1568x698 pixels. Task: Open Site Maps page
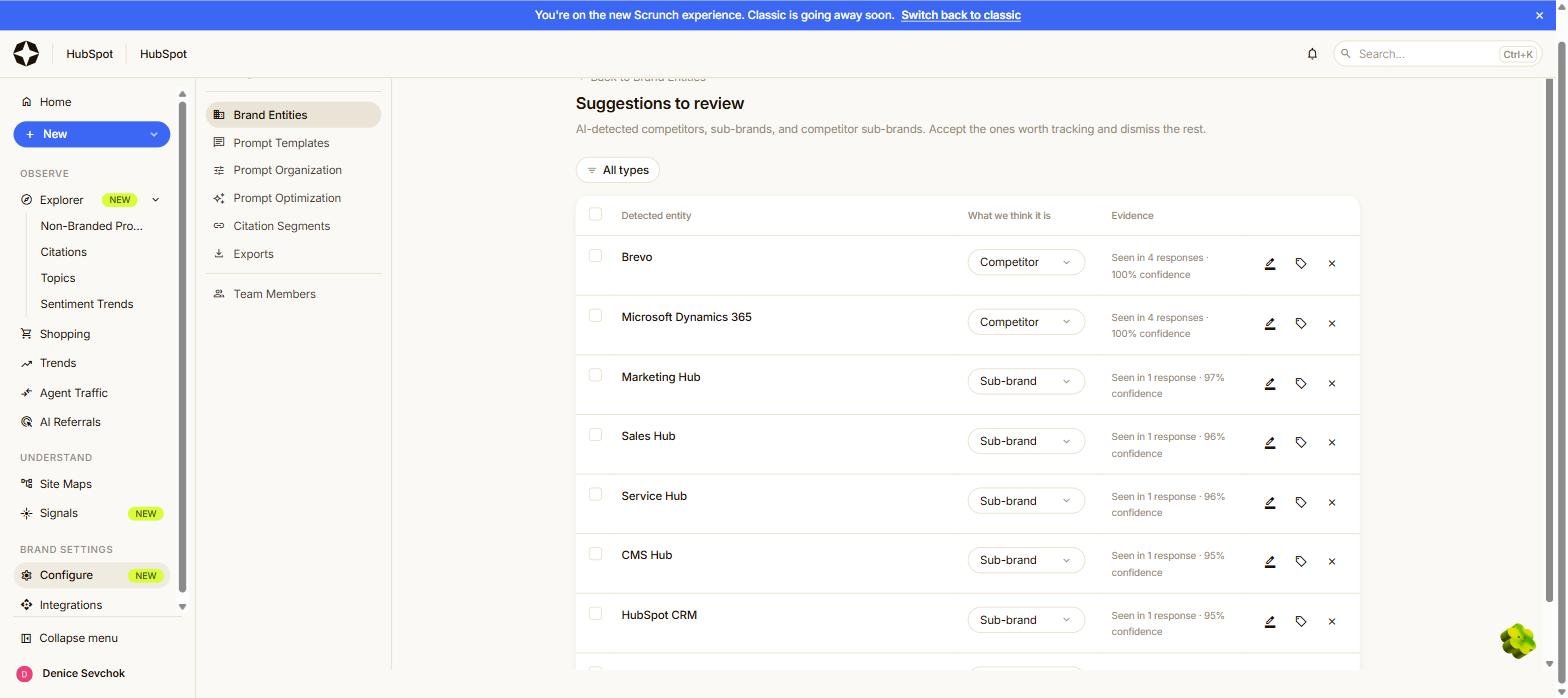point(92,484)
